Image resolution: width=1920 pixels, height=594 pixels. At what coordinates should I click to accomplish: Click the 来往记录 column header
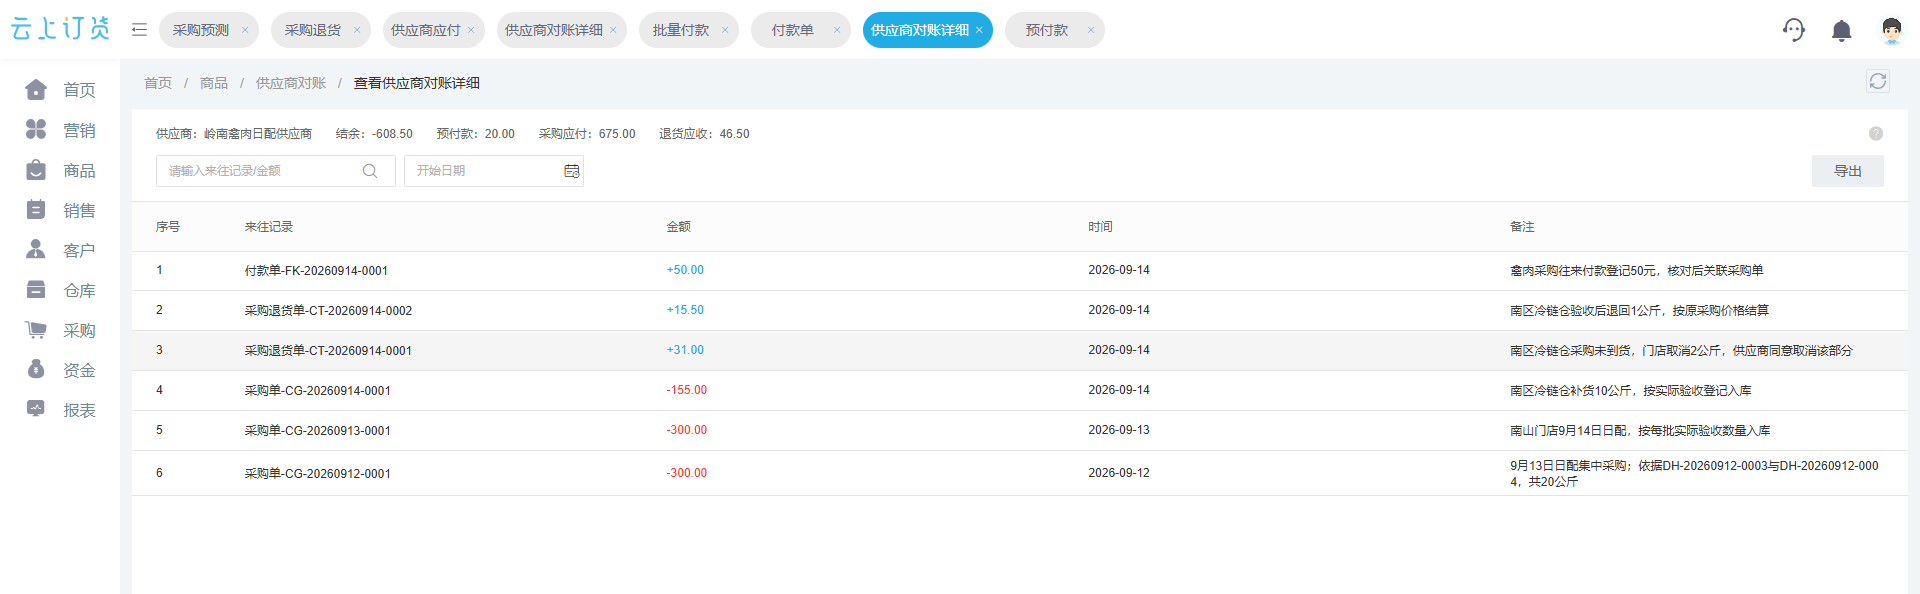coord(269,227)
